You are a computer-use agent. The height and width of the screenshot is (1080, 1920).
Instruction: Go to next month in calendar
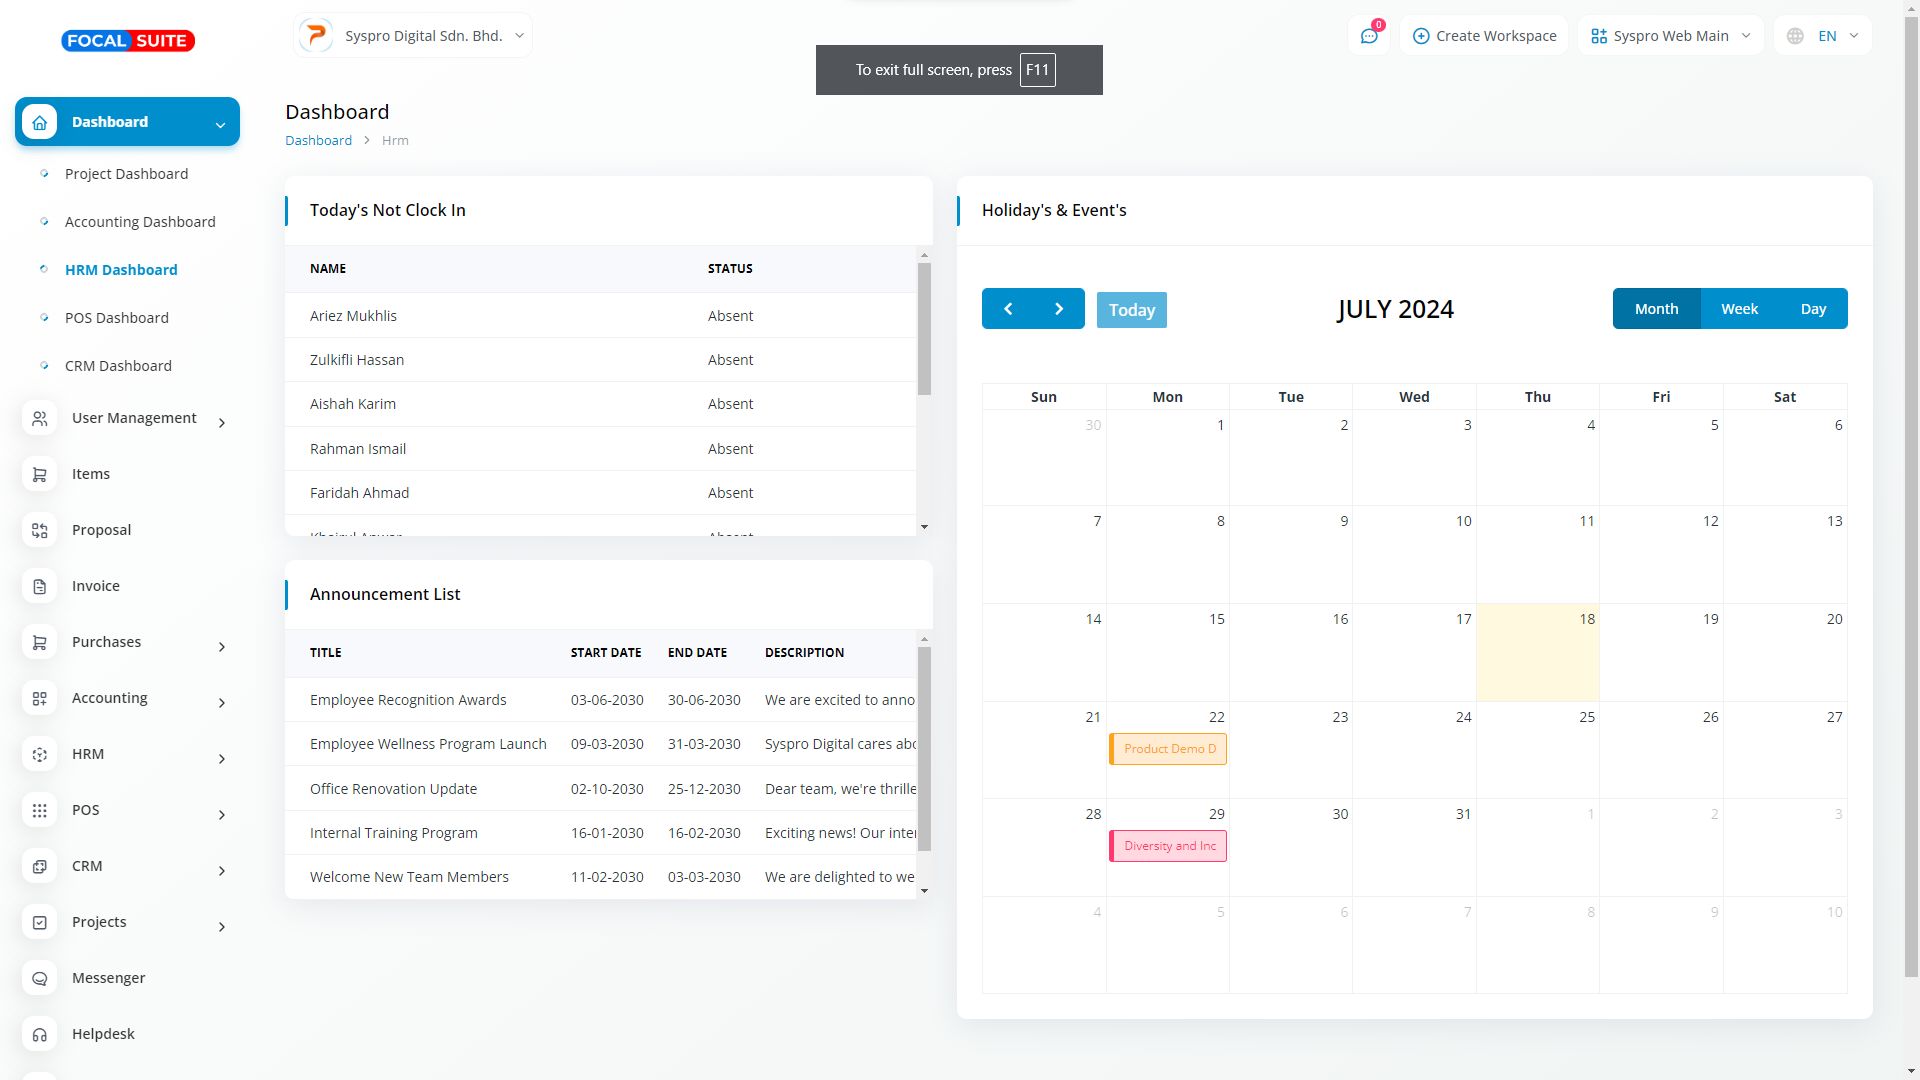coord(1059,309)
